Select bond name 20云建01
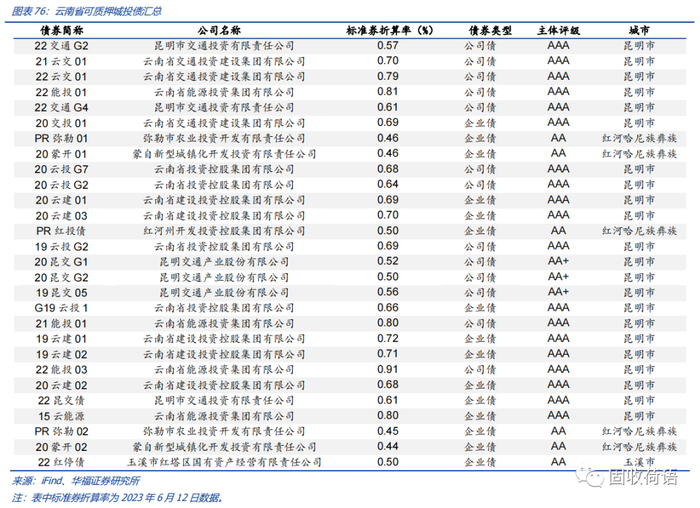This screenshot has height=508, width=700. pyautogui.click(x=62, y=200)
